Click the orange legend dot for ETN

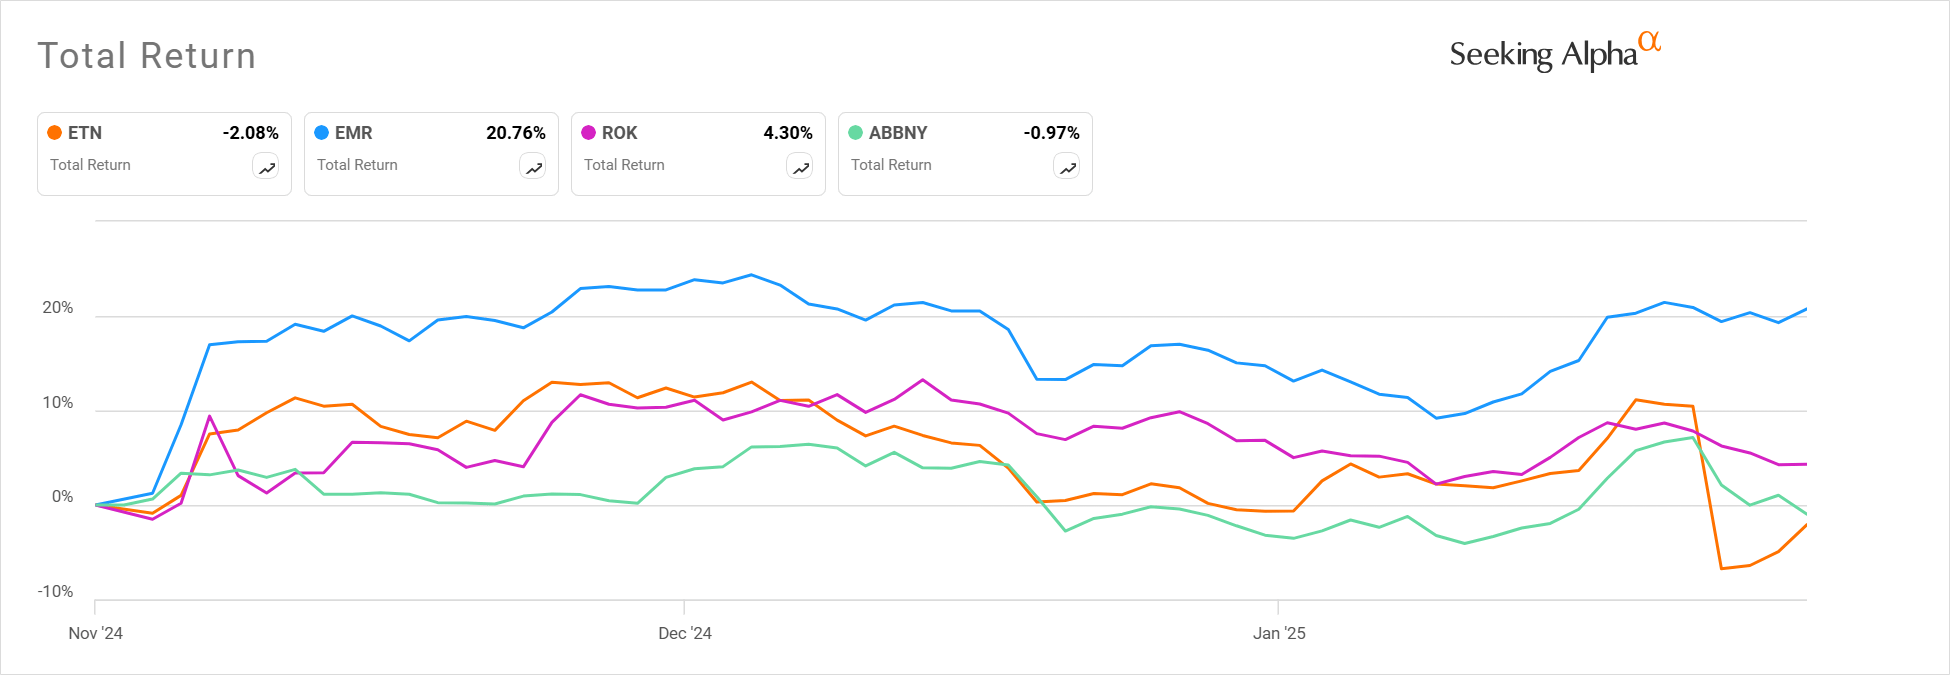55,132
